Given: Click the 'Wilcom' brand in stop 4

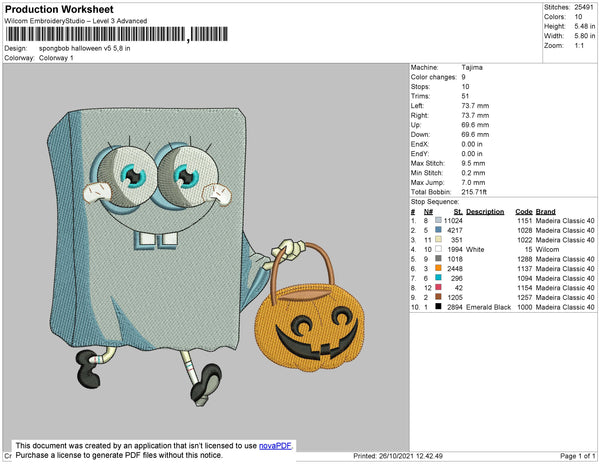Looking at the screenshot, I should pos(547,249).
